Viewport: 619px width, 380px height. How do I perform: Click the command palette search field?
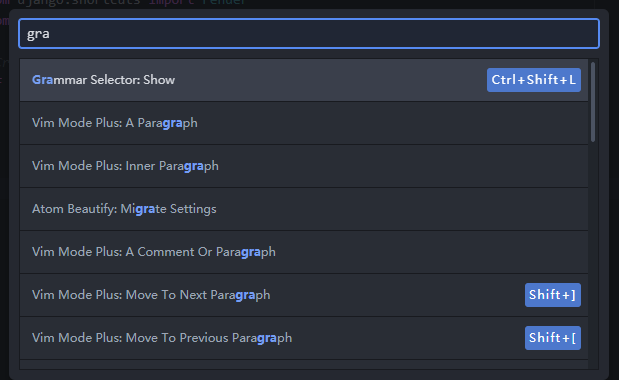pyautogui.click(x=309, y=34)
